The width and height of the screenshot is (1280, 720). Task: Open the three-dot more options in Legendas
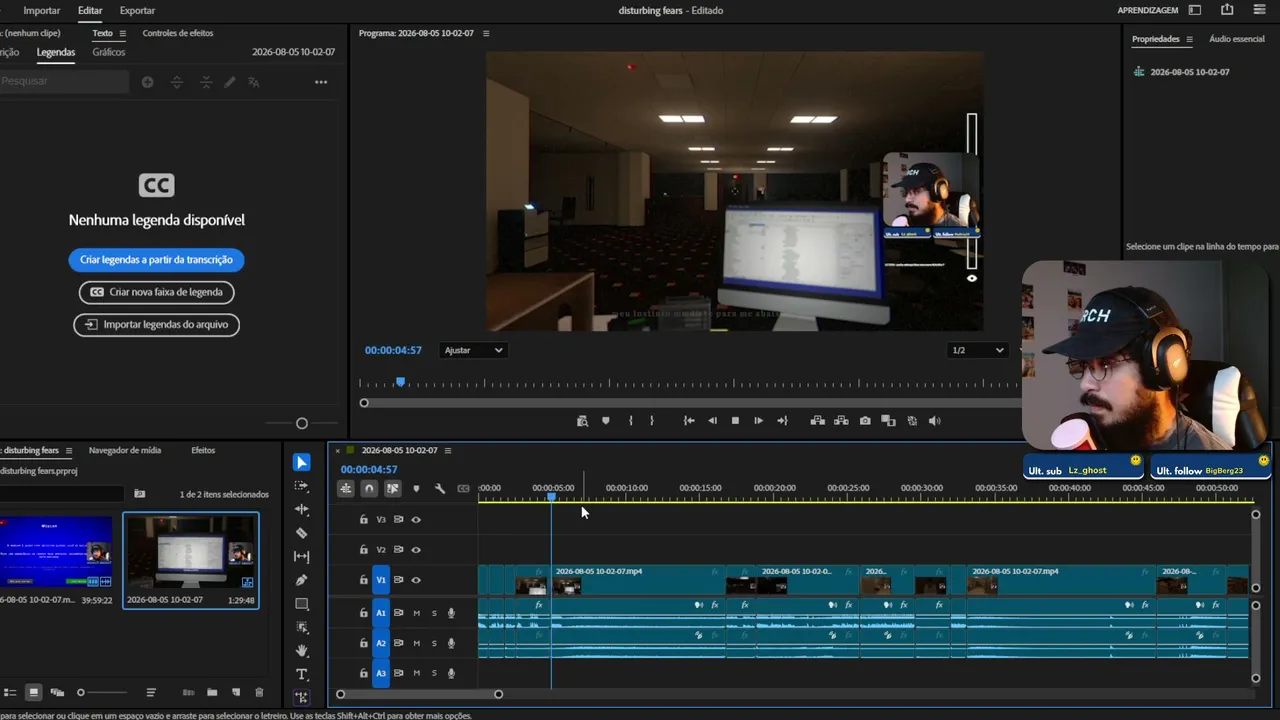(x=321, y=82)
